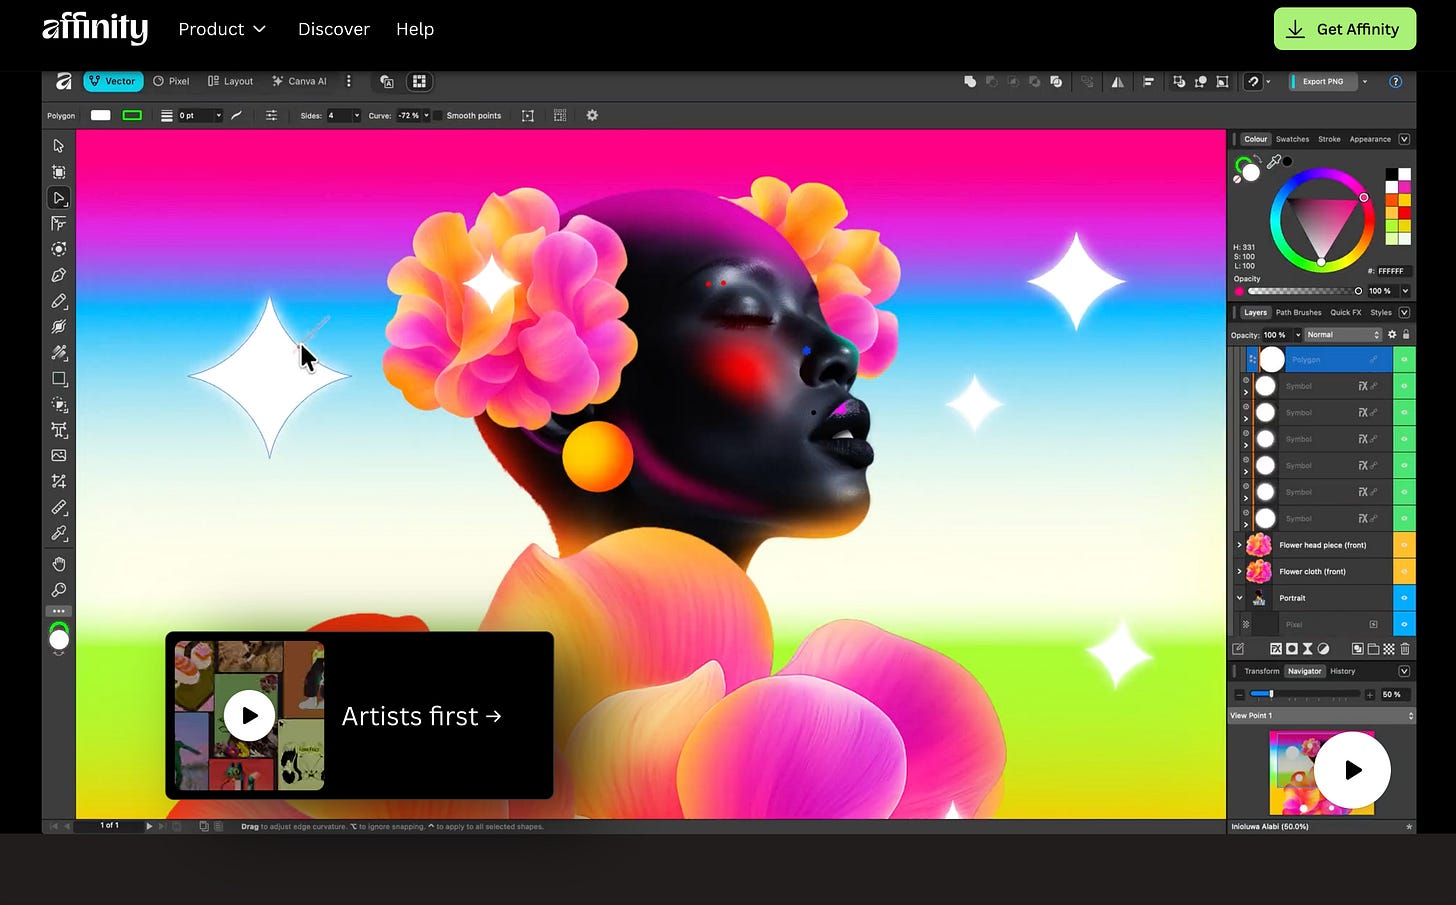Select the Rectangle shape tool
The image size is (1456, 905).
point(59,379)
